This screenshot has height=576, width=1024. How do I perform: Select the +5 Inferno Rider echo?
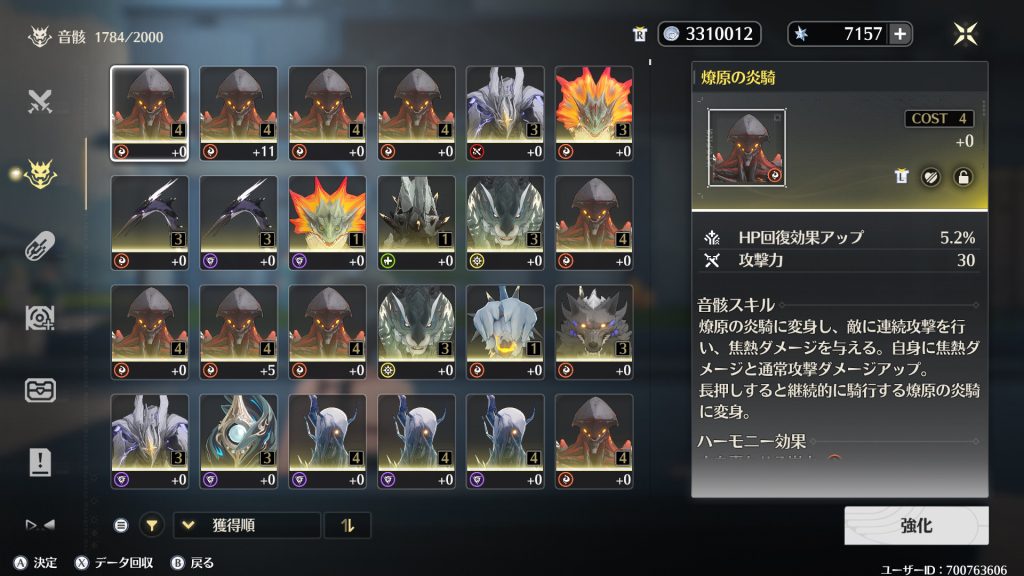[x=238, y=332]
